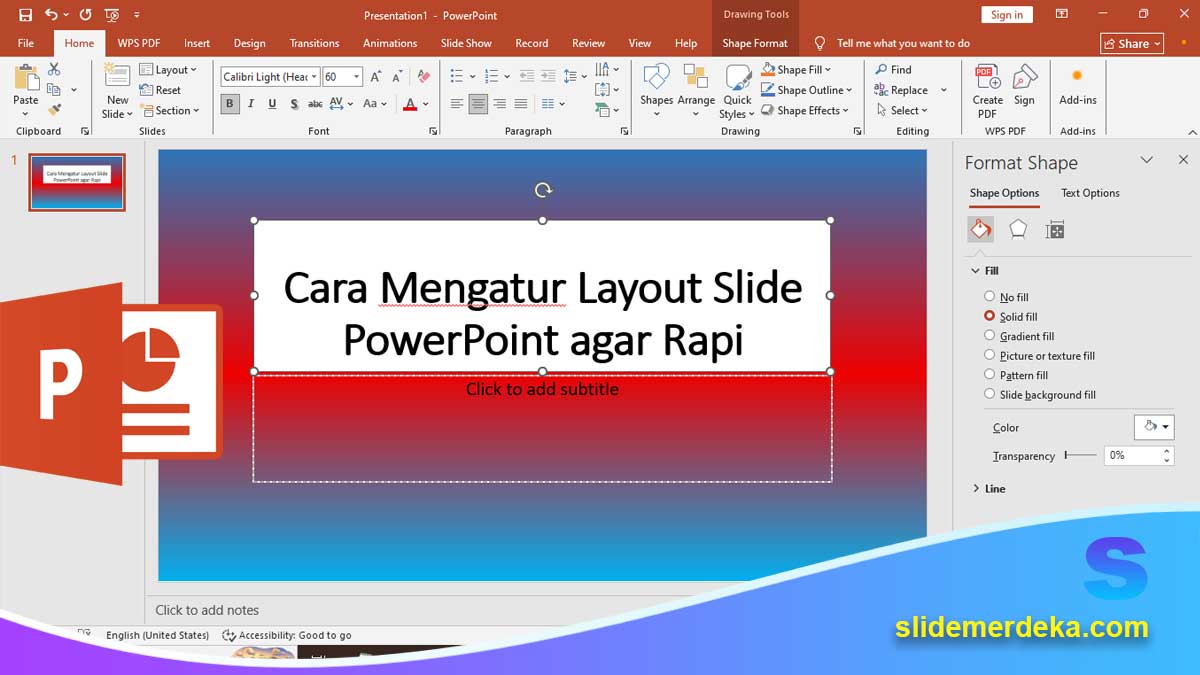Viewport: 1200px width, 675px height.
Task: Open the Shape Outline dropdown
Action: coord(806,90)
